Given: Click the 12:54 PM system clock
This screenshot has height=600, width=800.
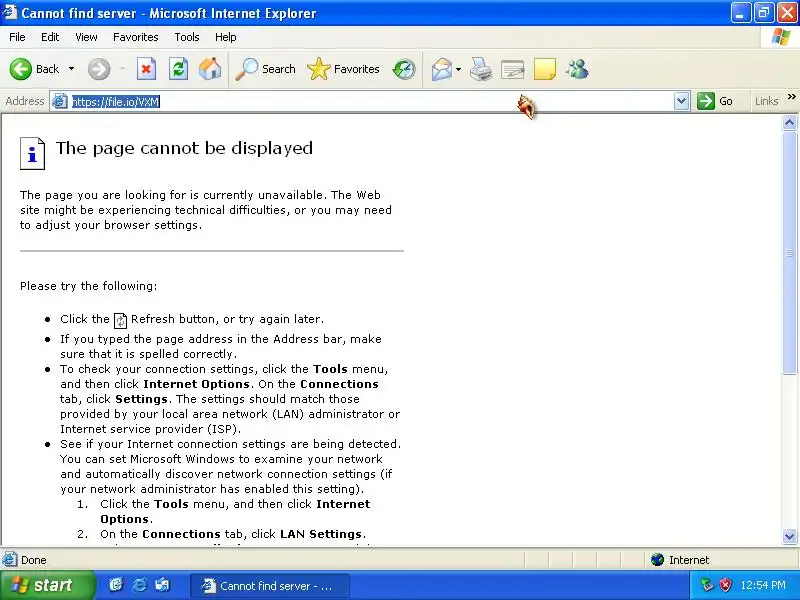Looking at the screenshot, I should pos(763,585).
